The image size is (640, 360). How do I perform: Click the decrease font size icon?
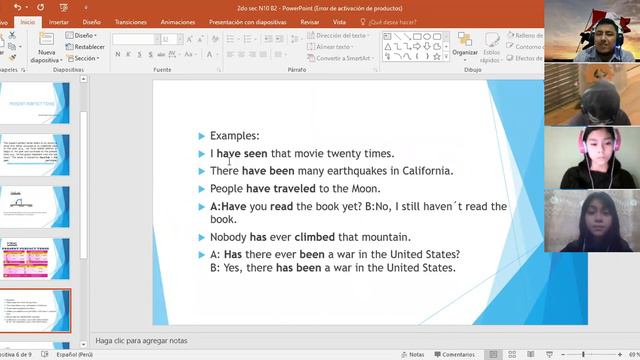200,39
